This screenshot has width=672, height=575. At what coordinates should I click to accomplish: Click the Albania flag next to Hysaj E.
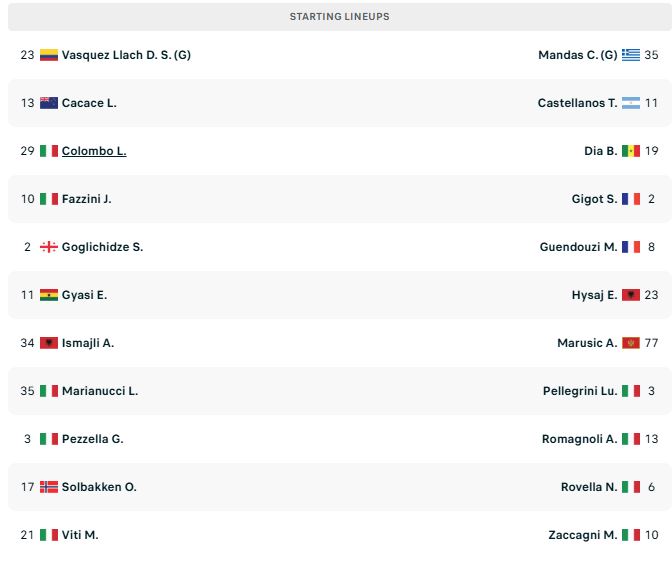631,295
